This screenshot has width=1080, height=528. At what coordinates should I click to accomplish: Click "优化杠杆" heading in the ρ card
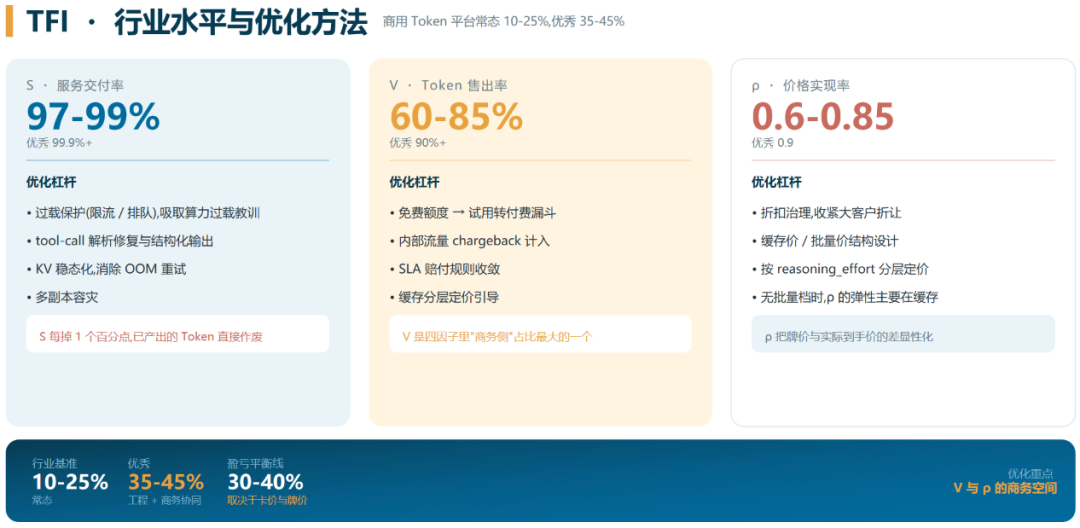[776, 182]
